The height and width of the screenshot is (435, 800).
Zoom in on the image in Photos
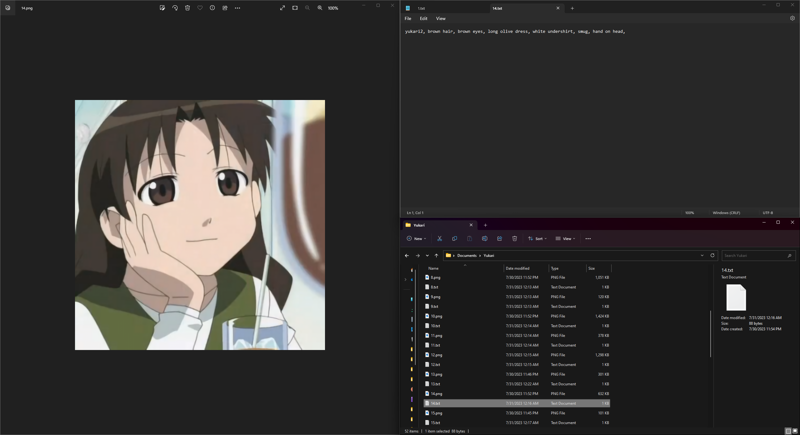coord(320,8)
